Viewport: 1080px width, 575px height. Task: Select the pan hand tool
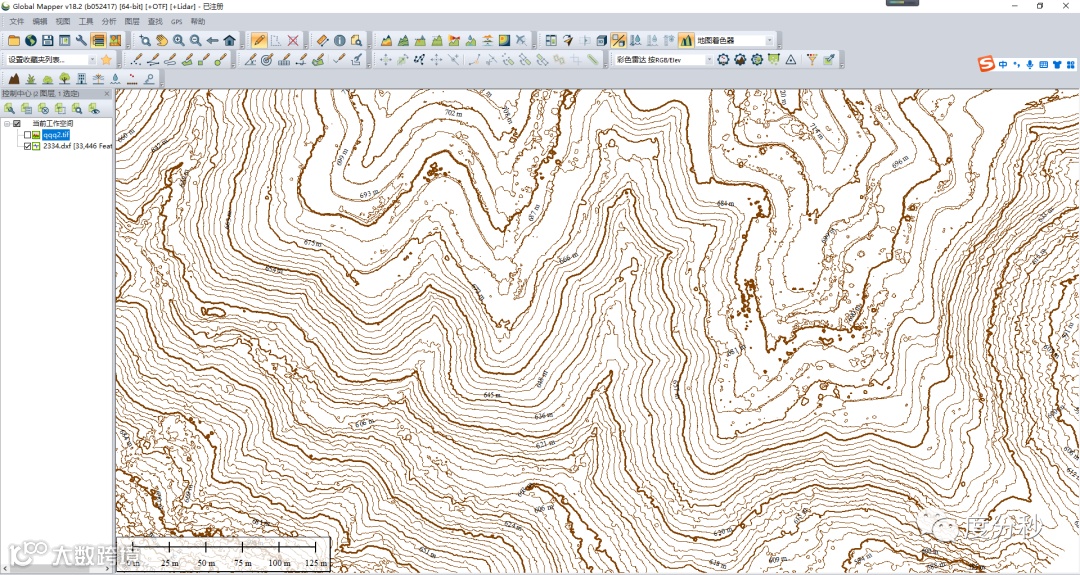162,41
